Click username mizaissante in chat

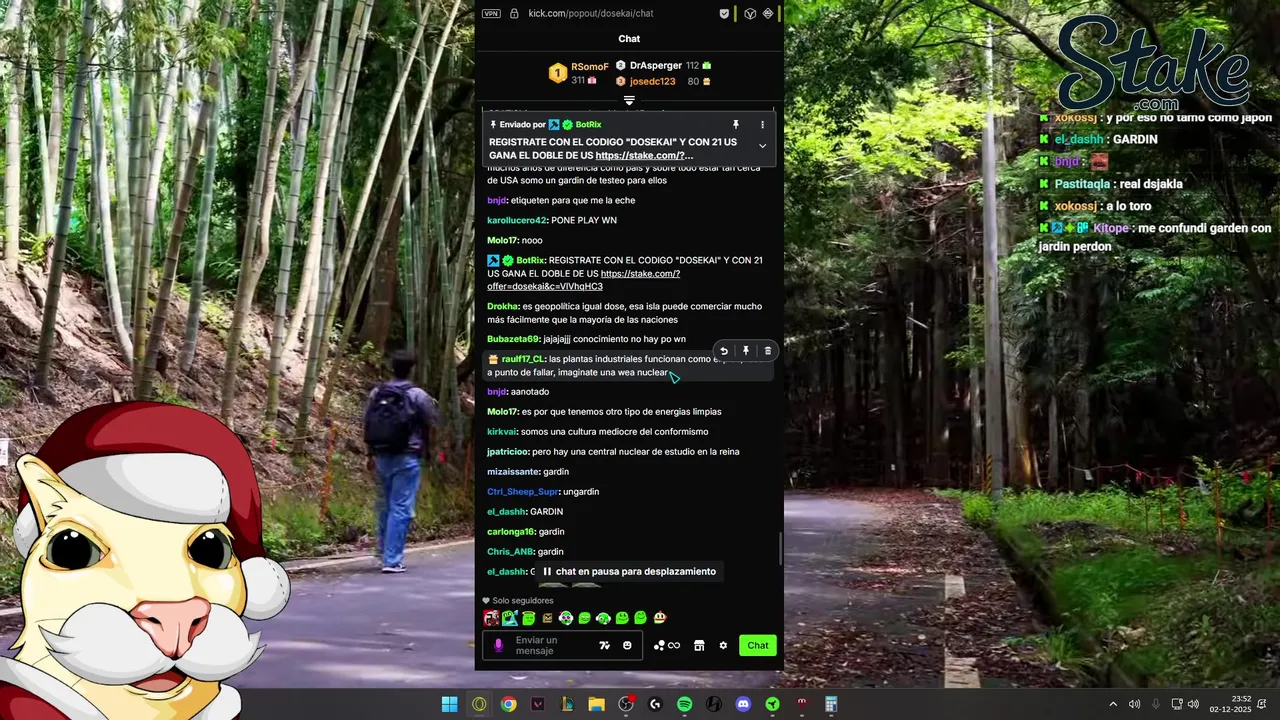pos(513,472)
